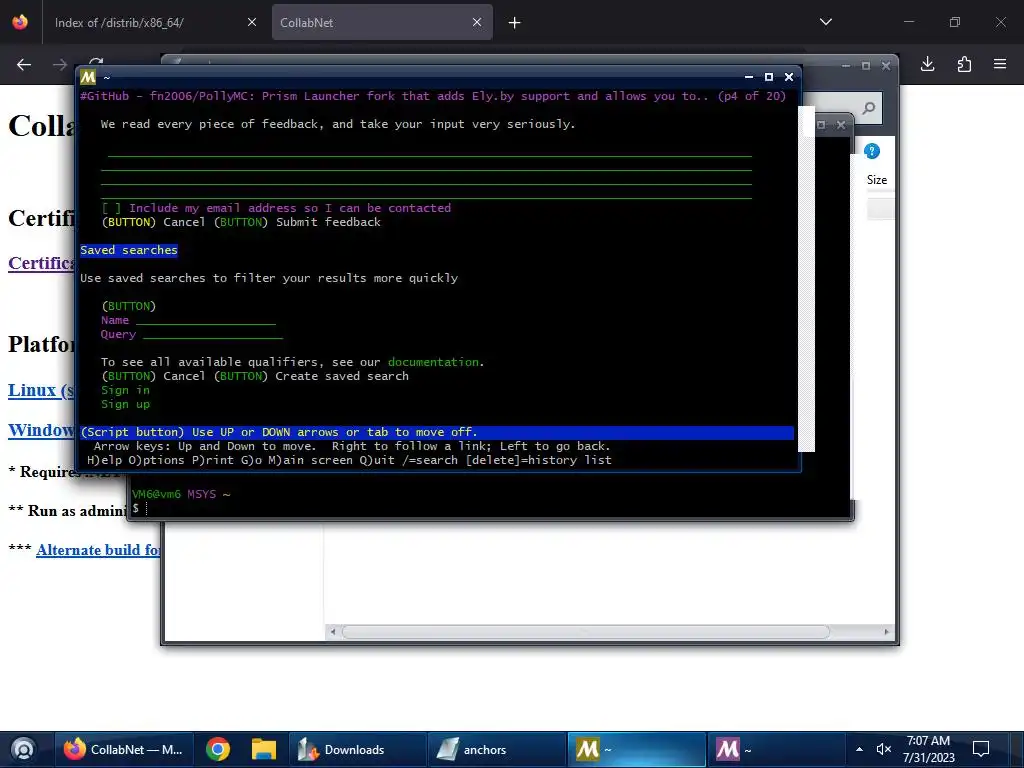
Task: Switch to purple MSYS taskbar item
Action: click(x=776, y=749)
